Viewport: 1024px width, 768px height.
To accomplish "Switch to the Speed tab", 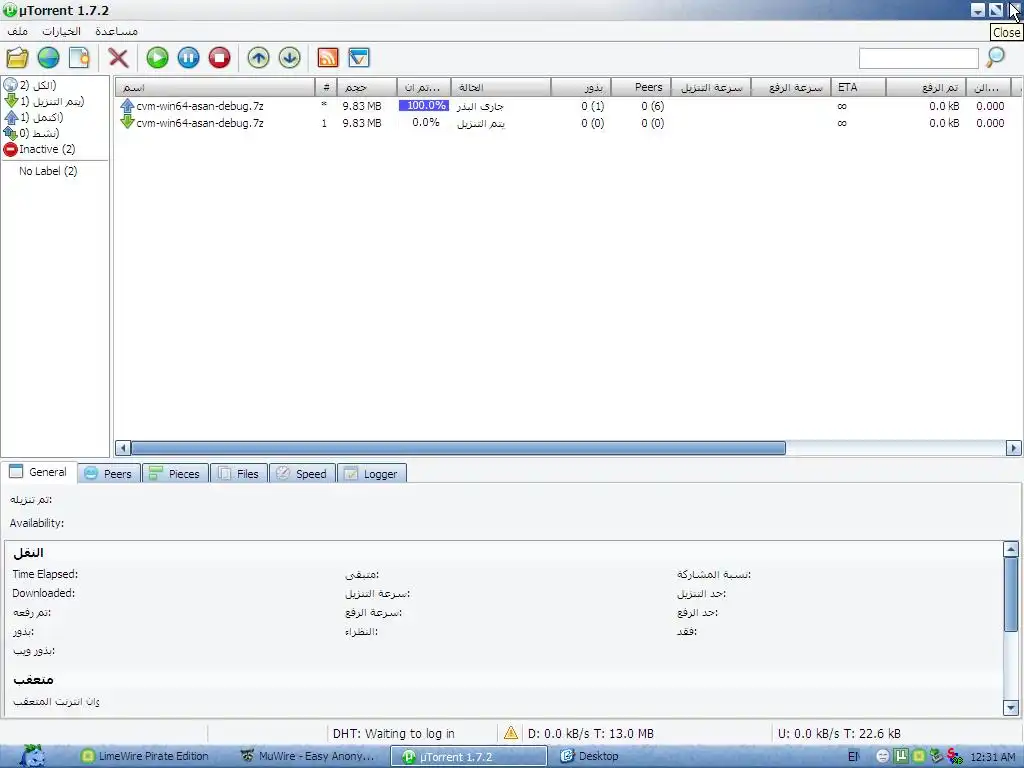I will (302, 473).
